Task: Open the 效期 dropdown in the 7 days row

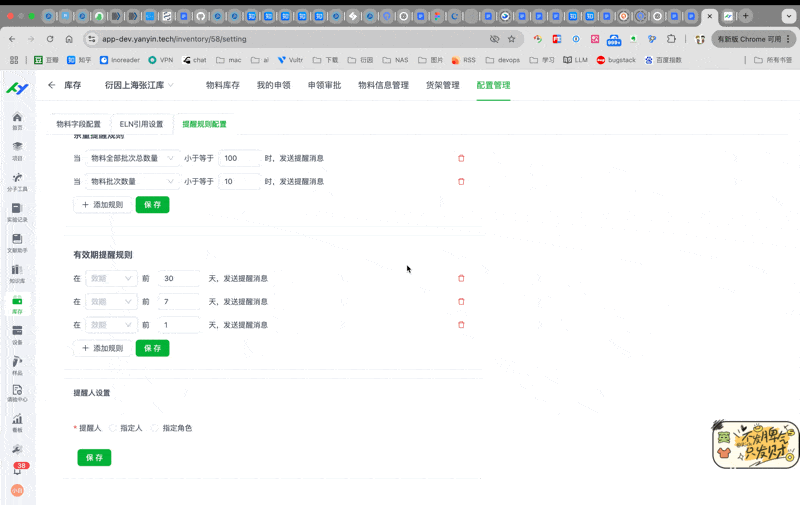Action: 111,301
